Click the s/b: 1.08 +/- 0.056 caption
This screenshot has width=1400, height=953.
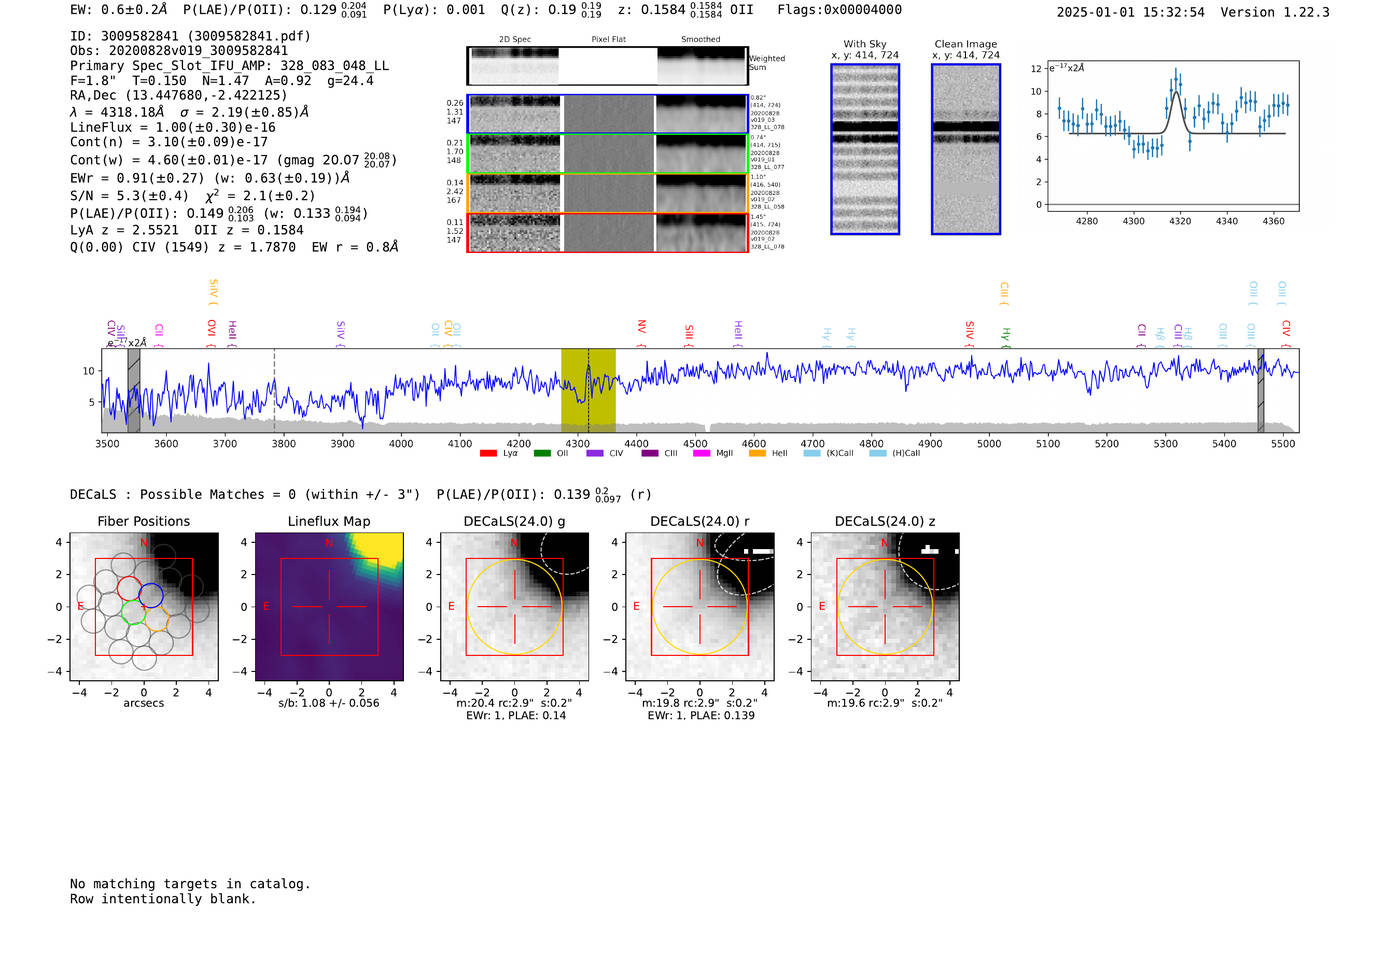point(329,703)
